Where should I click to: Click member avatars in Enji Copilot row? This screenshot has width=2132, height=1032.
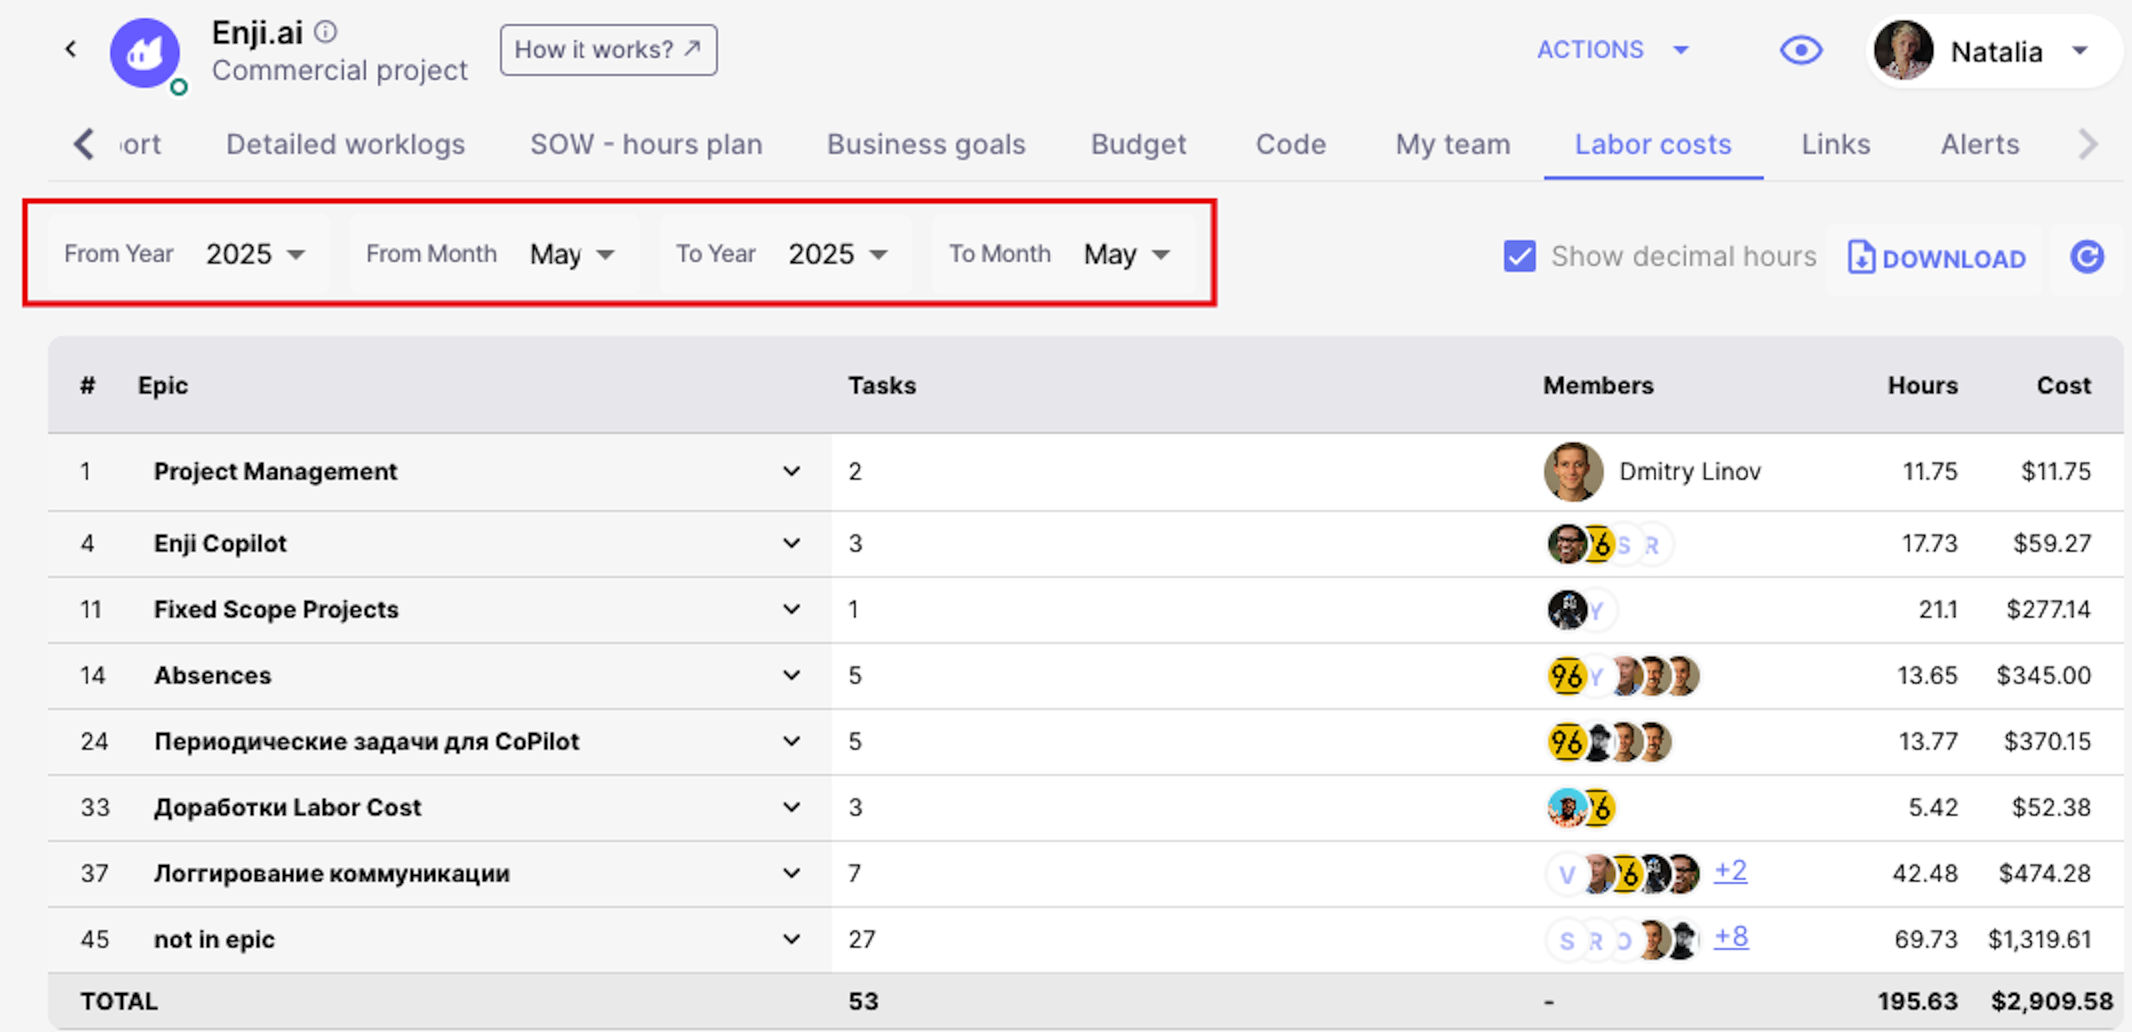1609,544
